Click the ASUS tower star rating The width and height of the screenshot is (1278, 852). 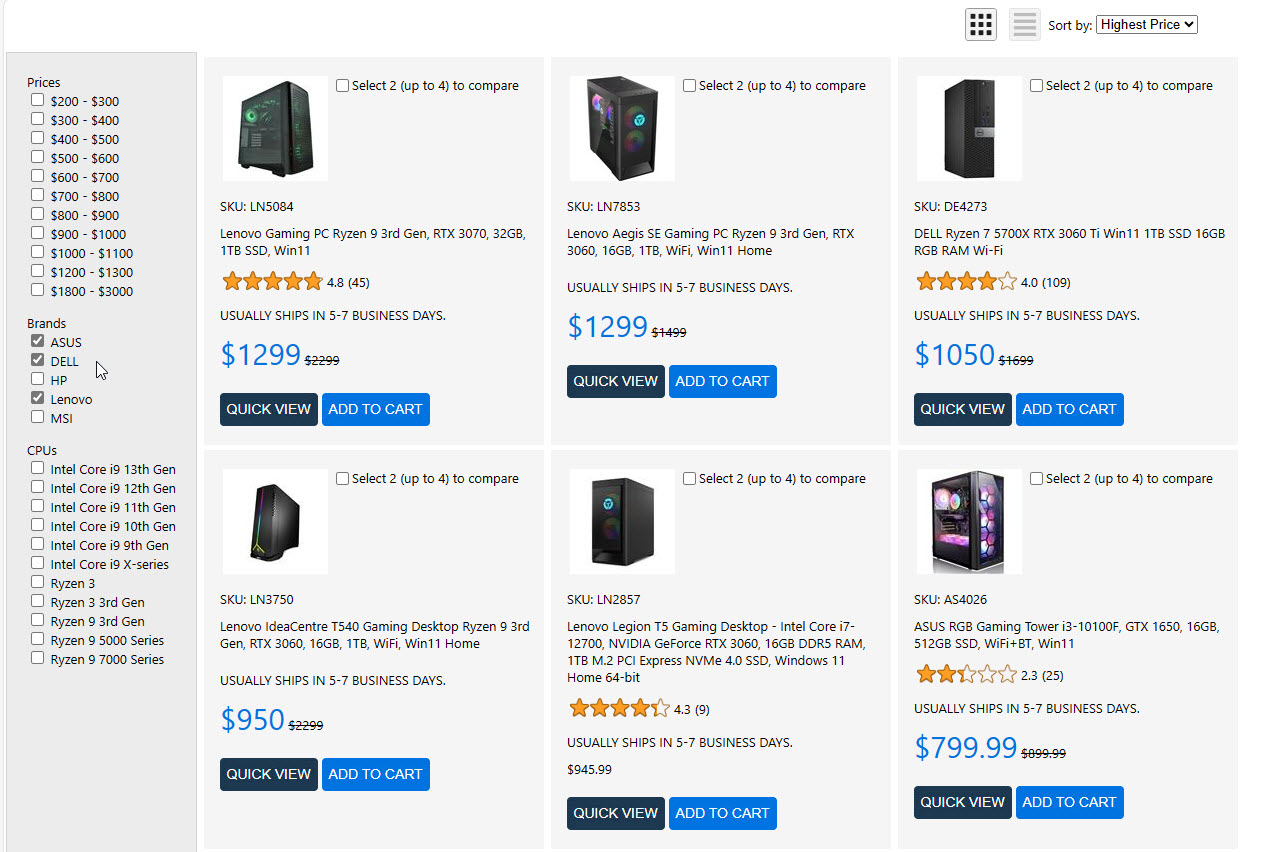[x=966, y=675]
